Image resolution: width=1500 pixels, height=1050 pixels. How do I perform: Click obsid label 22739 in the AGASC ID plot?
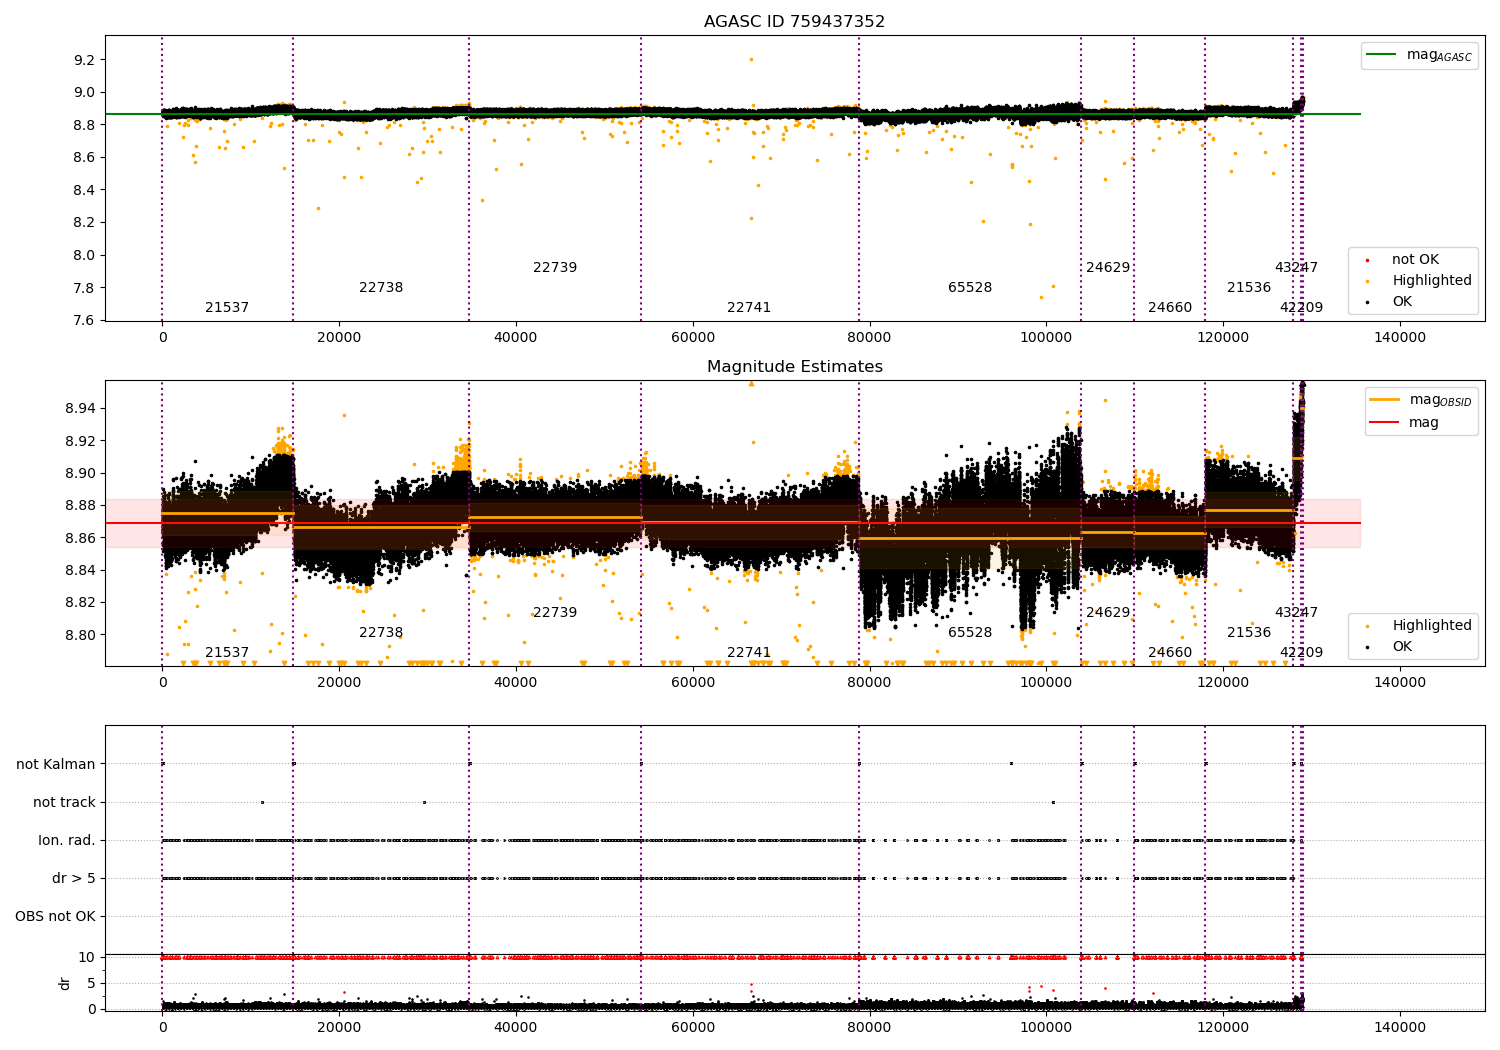coord(555,267)
